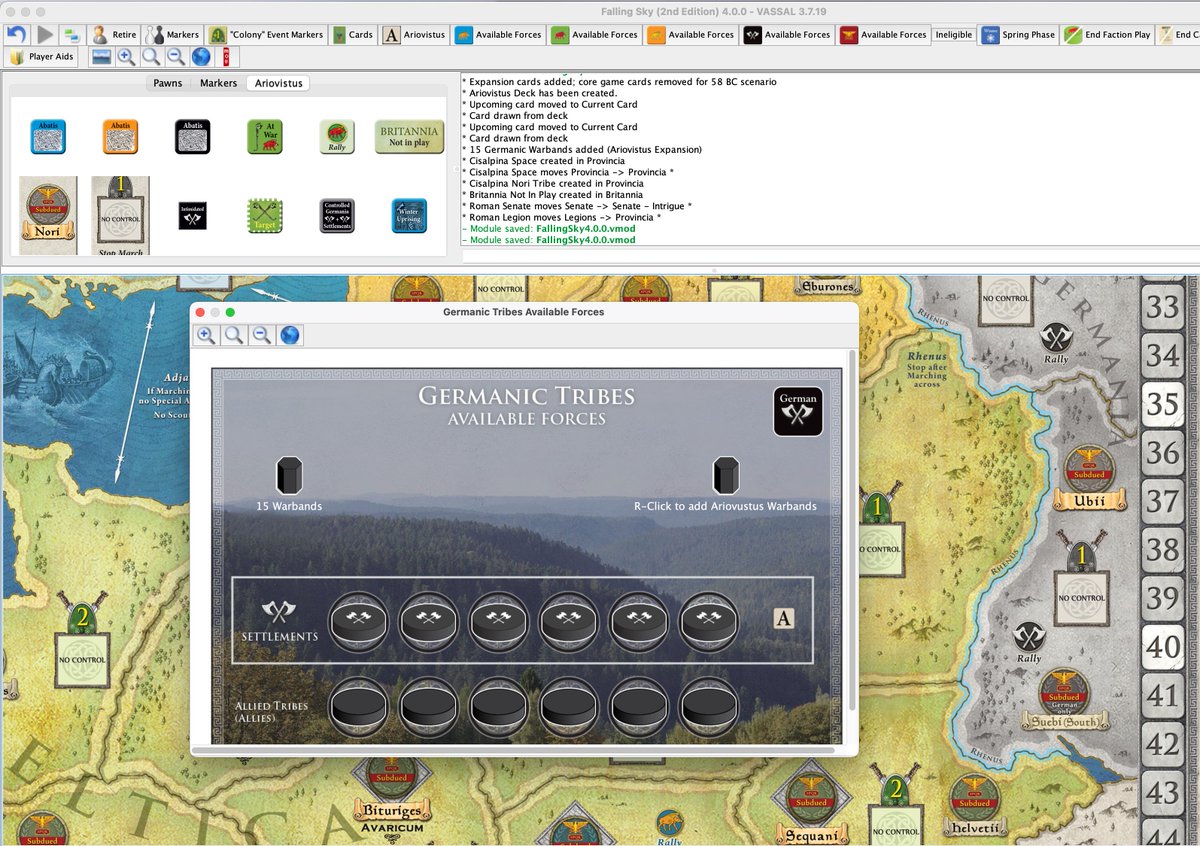
Task: Click the globe overview icon
Action: (201, 56)
